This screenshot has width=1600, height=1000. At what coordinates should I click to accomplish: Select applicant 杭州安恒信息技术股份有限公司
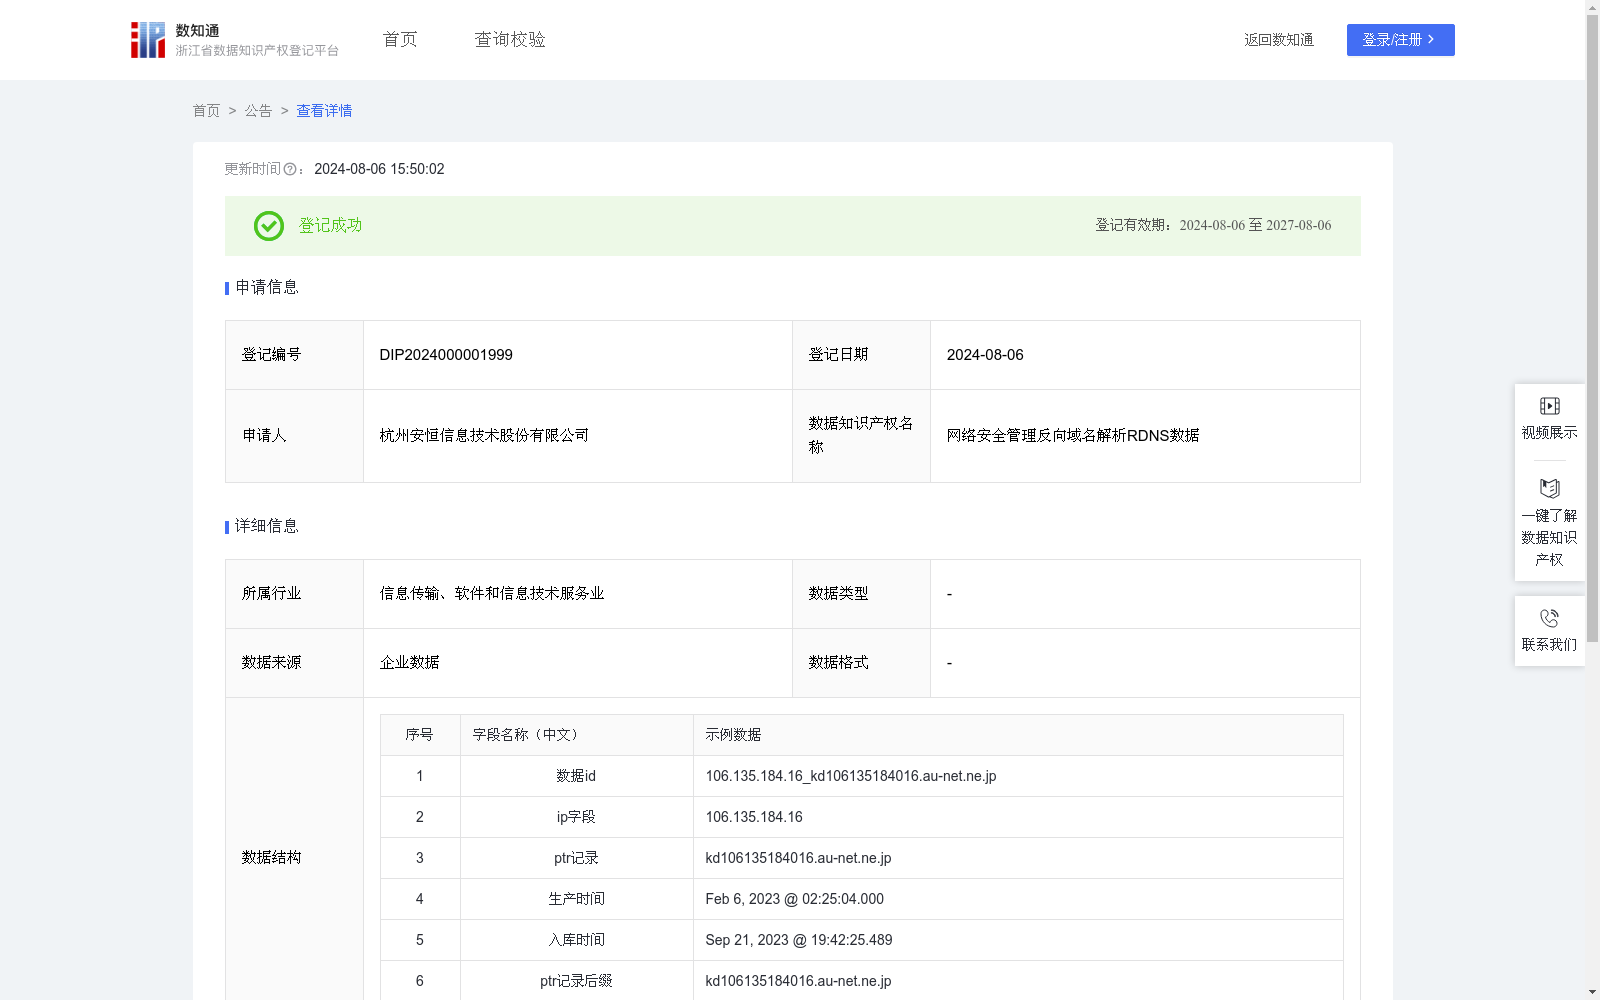point(484,436)
